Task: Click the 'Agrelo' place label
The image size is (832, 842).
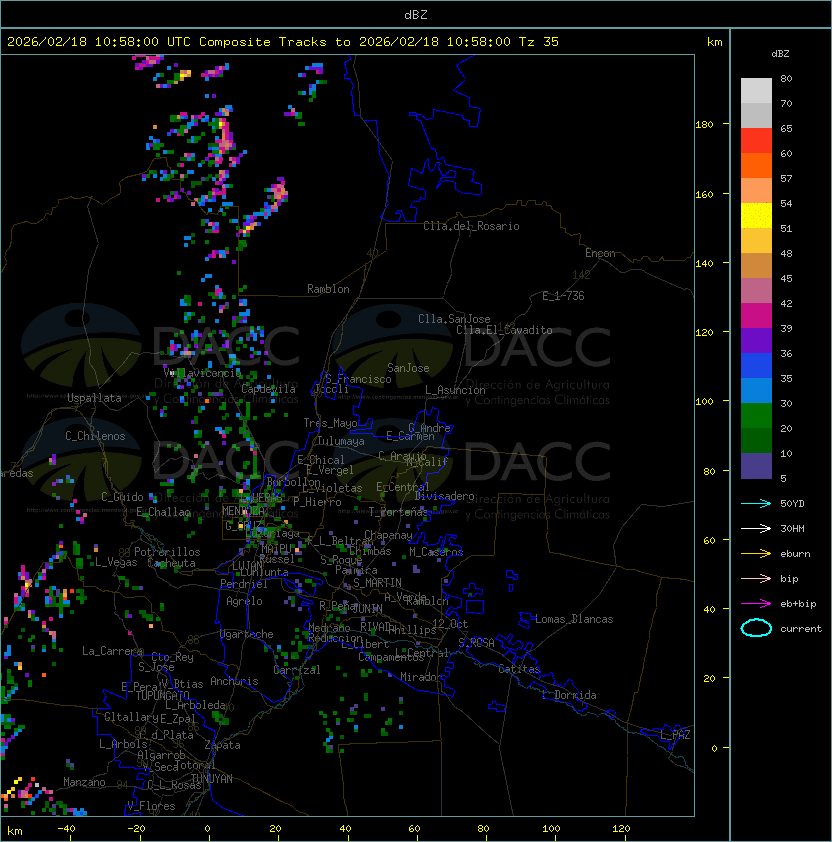Action: coord(244,601)
